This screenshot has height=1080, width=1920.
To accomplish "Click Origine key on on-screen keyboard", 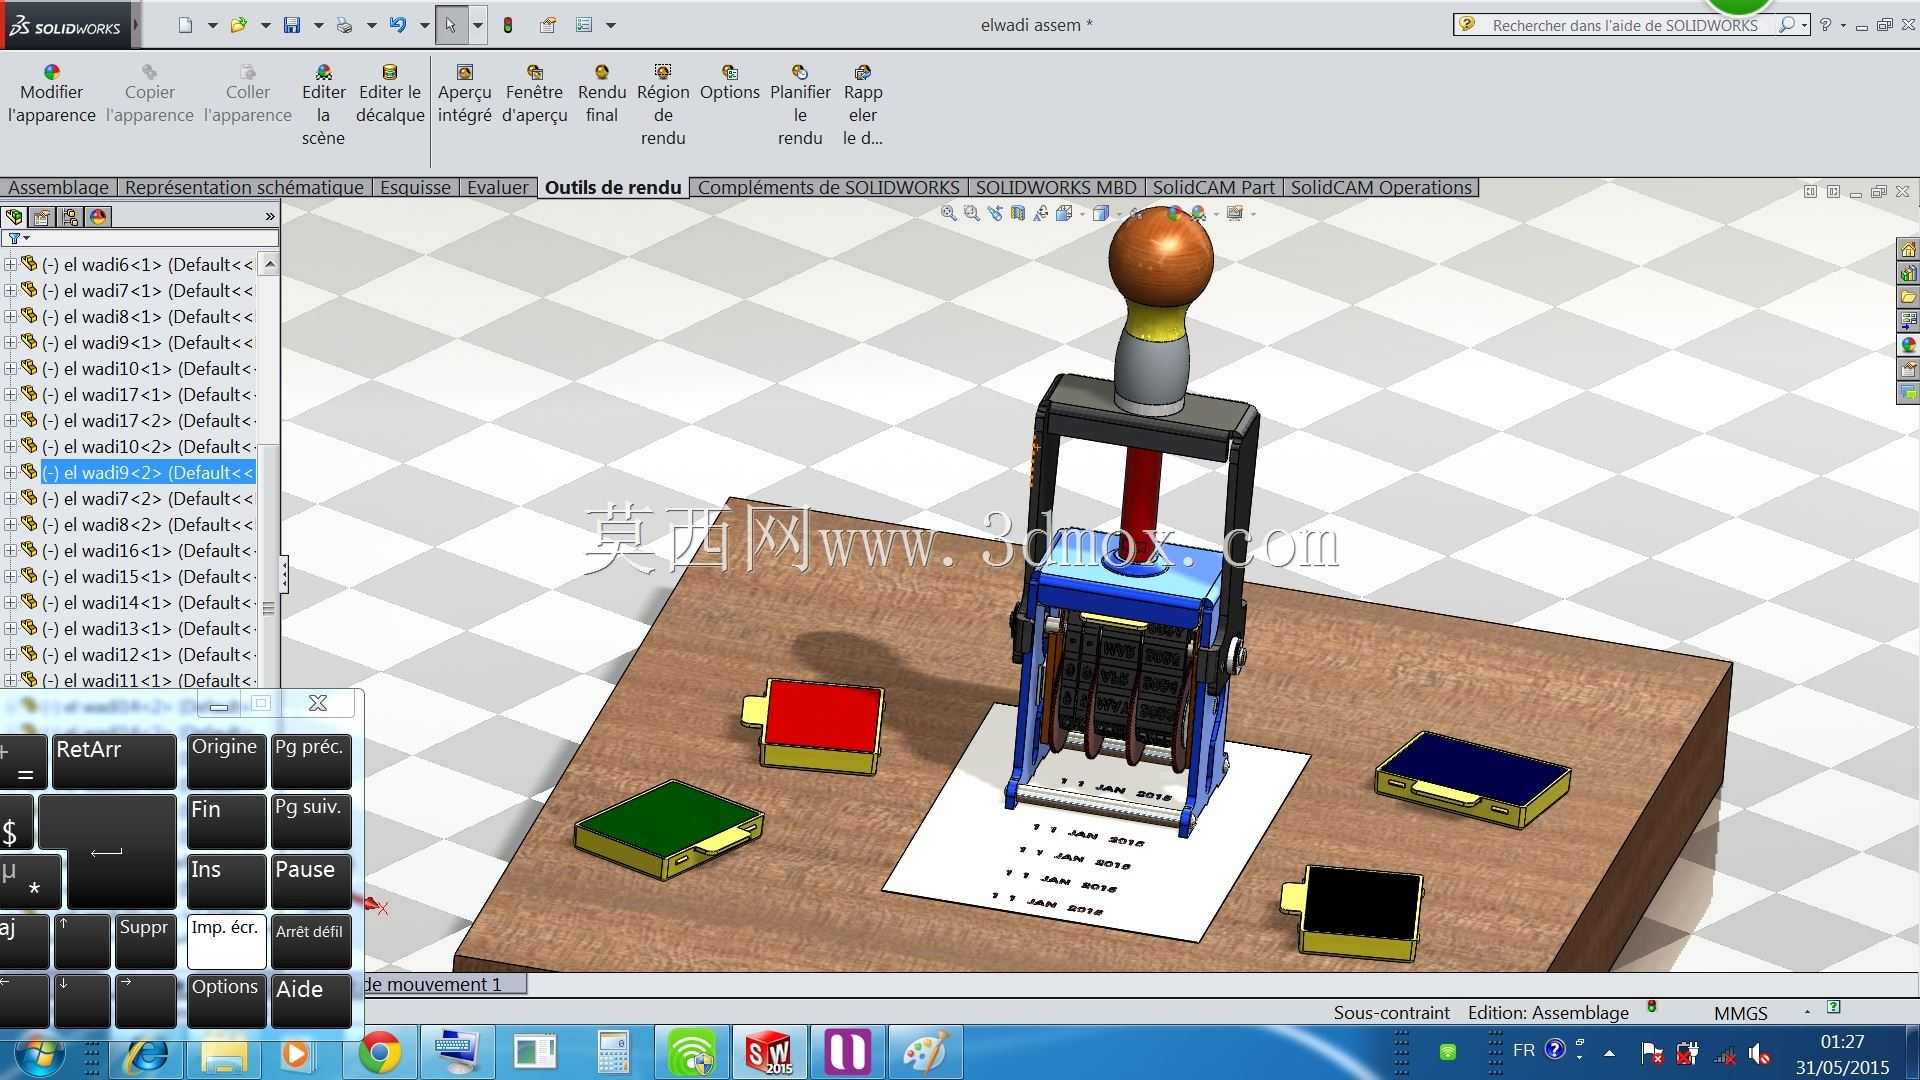I will pyautogui.click(x=226, y=762).
